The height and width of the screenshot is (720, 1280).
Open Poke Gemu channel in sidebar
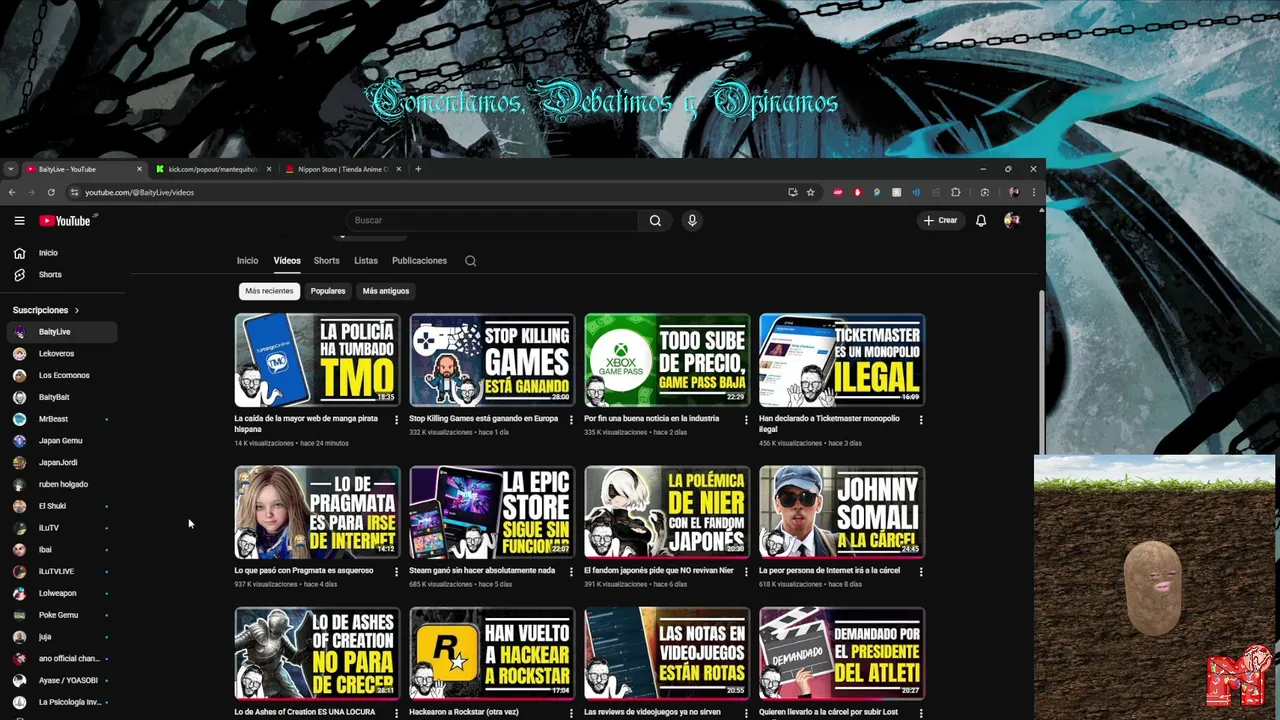coord(63,615)
